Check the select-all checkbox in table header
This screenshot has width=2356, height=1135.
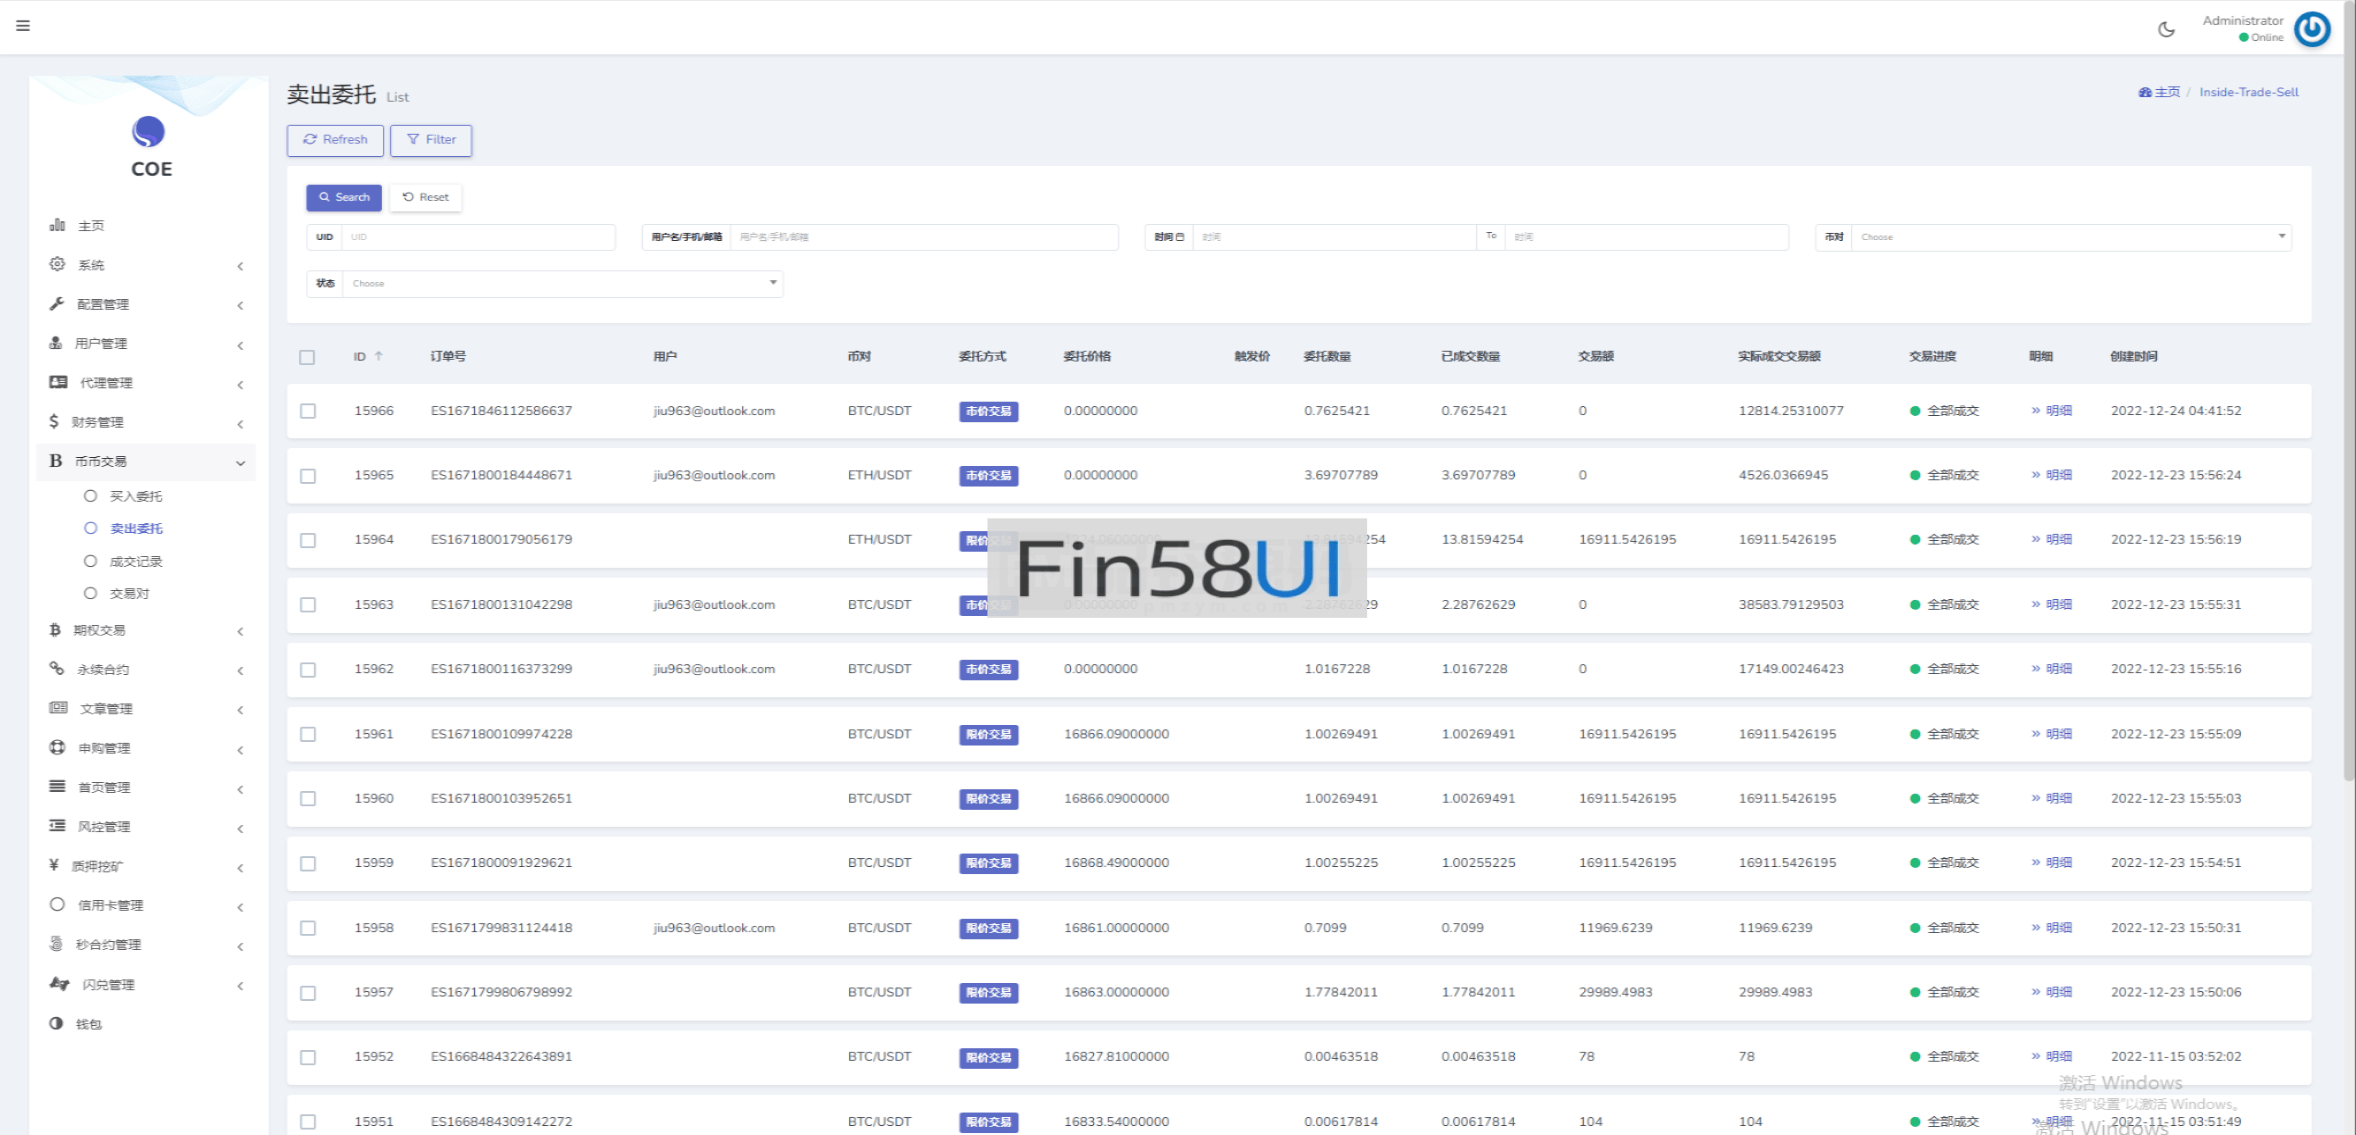pos(307,357)
